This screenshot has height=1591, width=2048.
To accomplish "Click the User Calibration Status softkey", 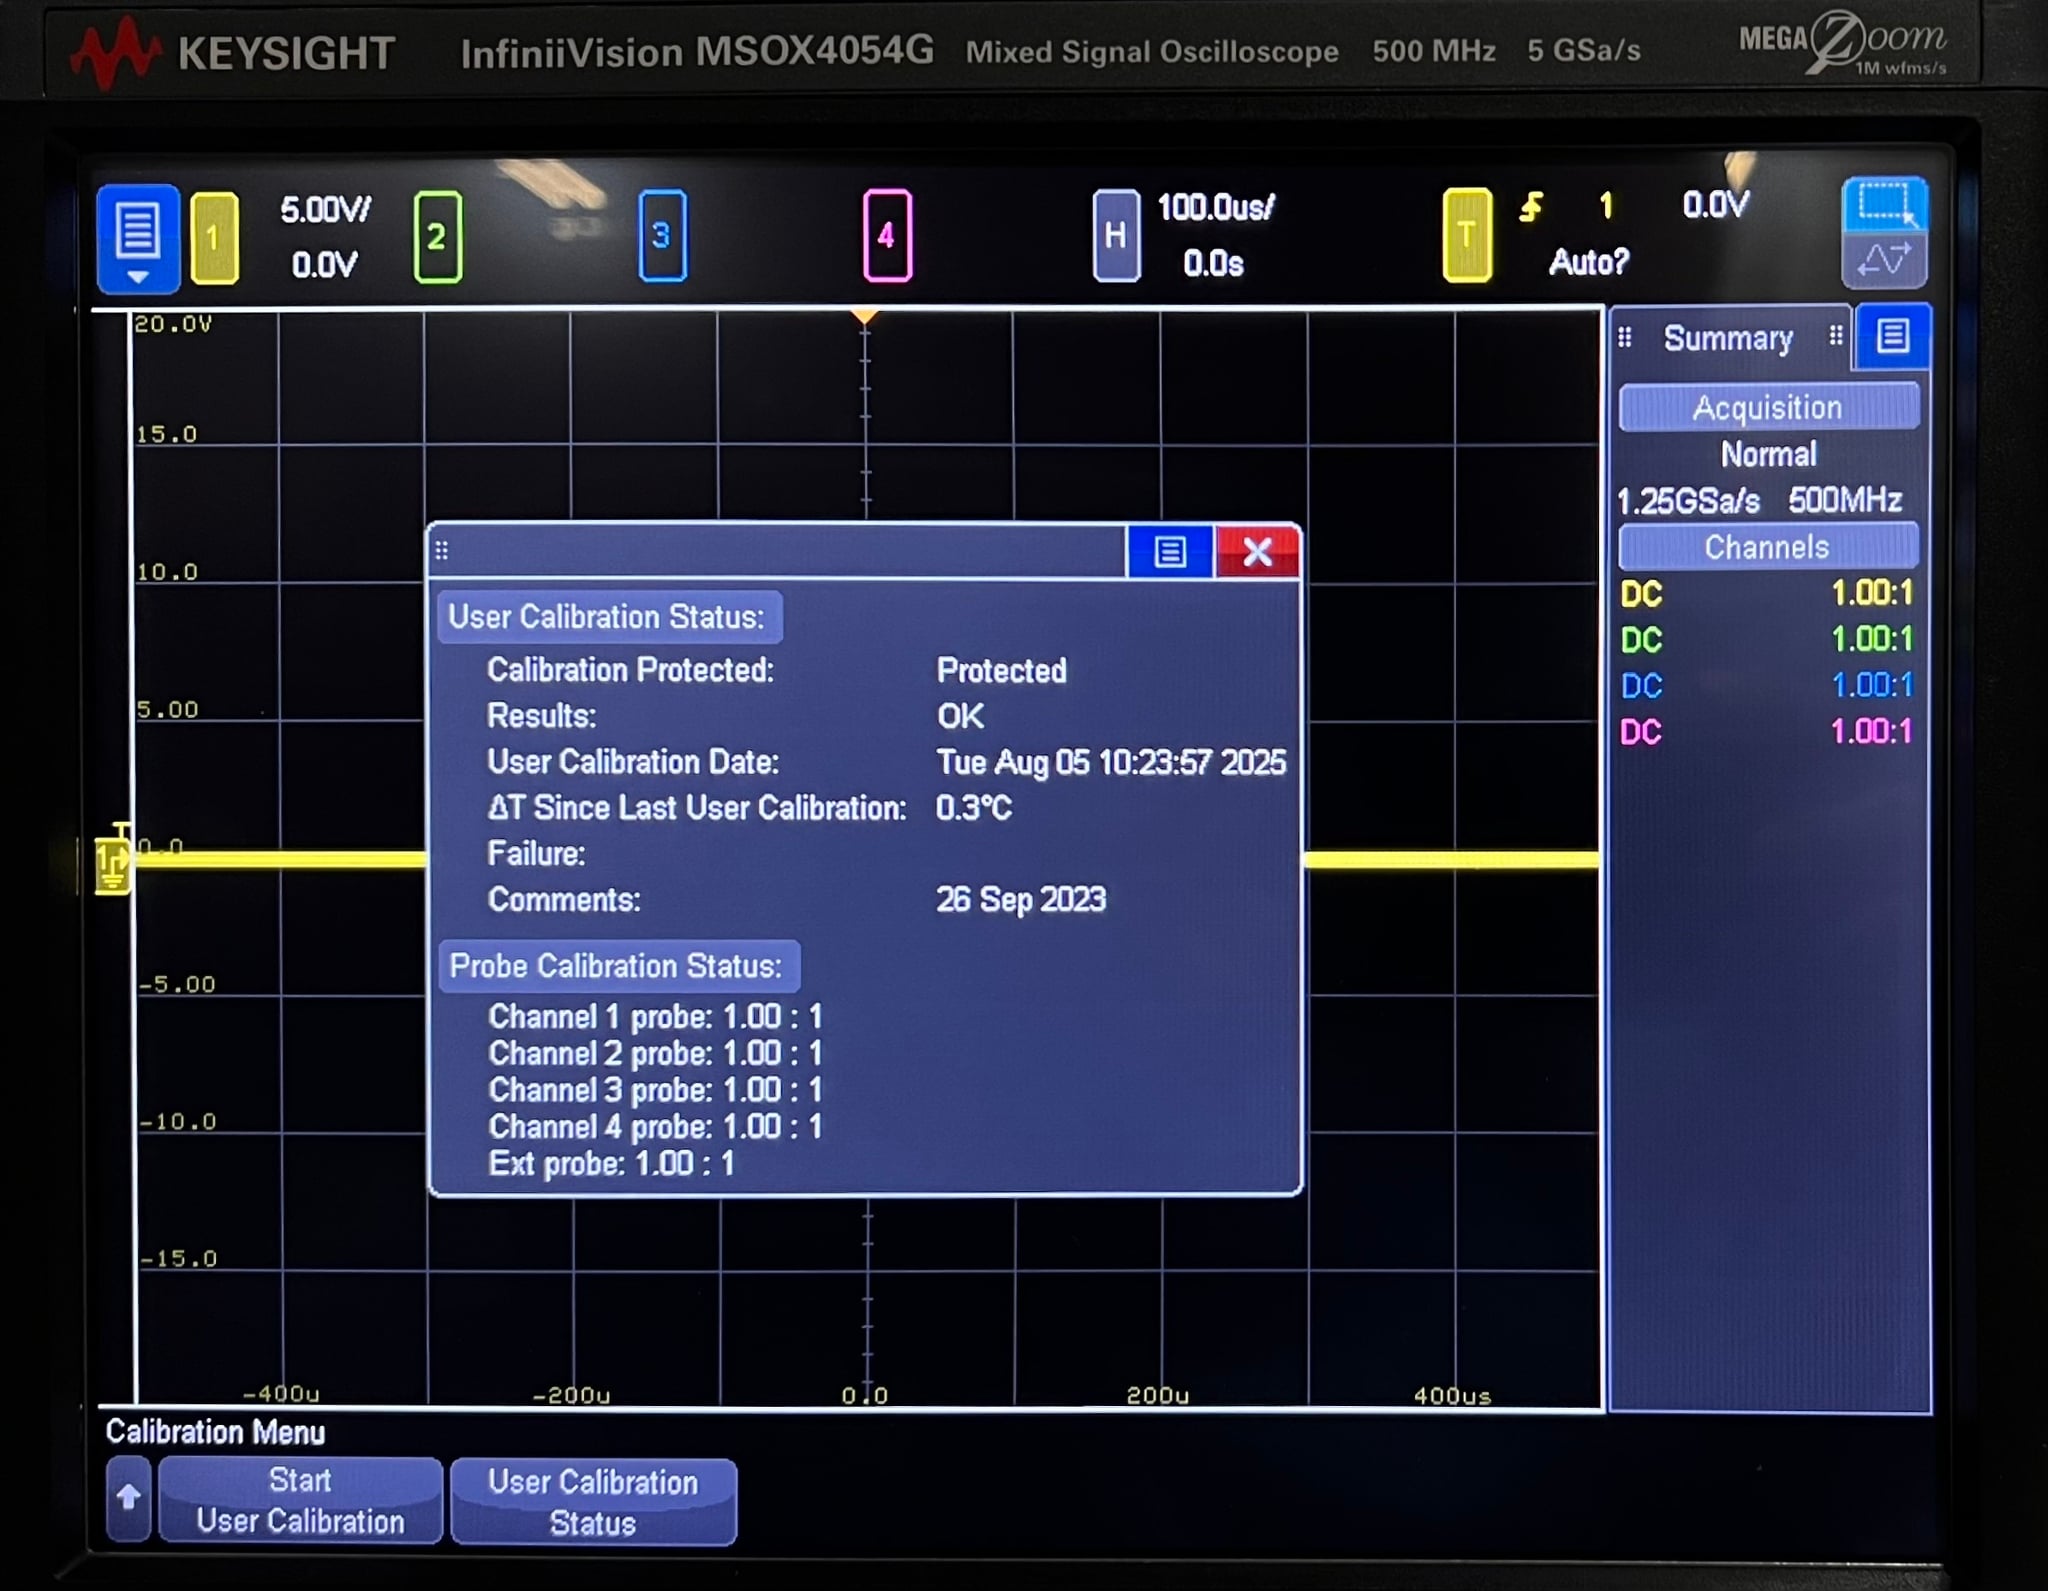I will pos(593,1502).
